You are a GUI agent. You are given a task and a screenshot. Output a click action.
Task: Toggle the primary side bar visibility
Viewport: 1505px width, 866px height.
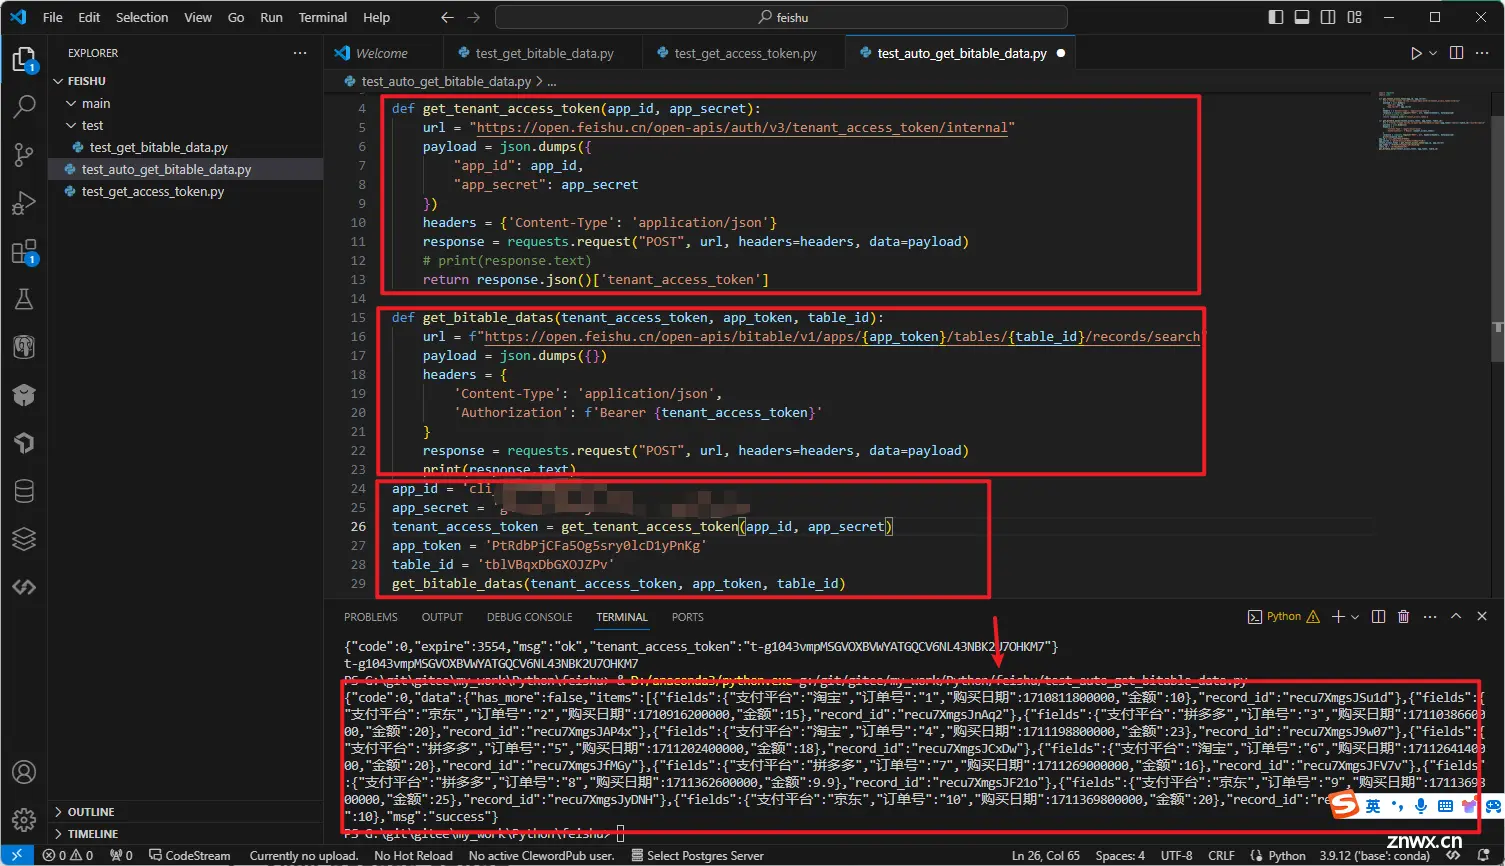click(x=1276, y=17)
